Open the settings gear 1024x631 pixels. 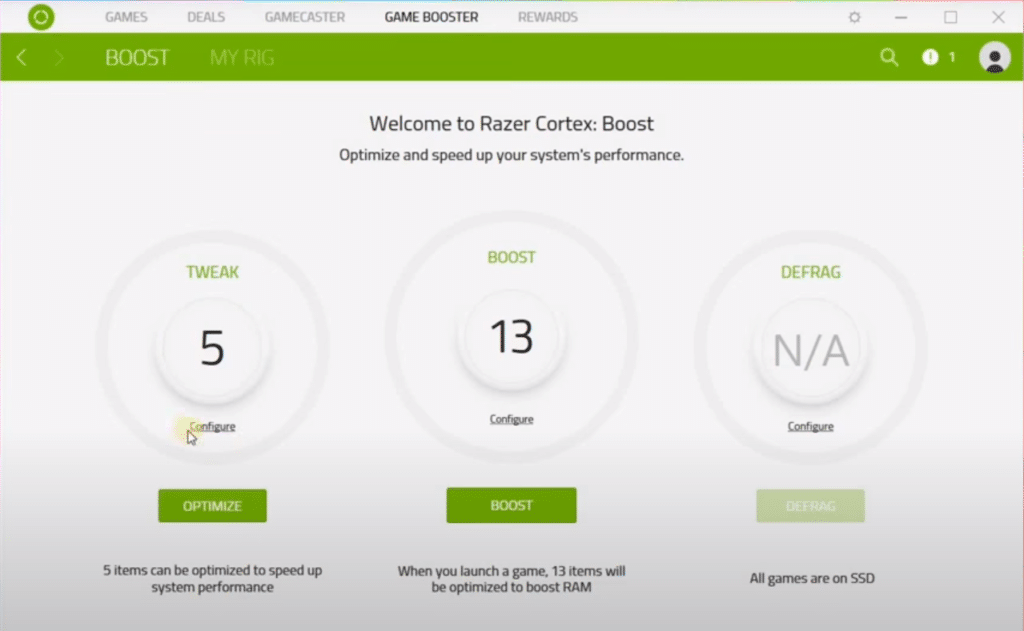tap(854, 17)
